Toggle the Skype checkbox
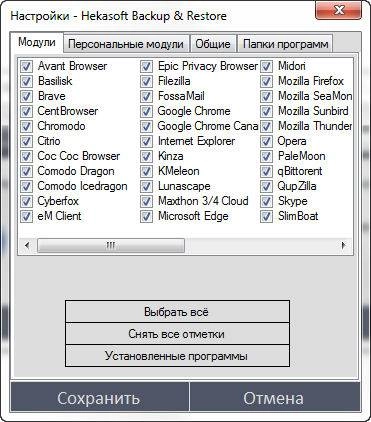Image resolution: width=371 pixels, height=422 pixels. pos(266,201)
